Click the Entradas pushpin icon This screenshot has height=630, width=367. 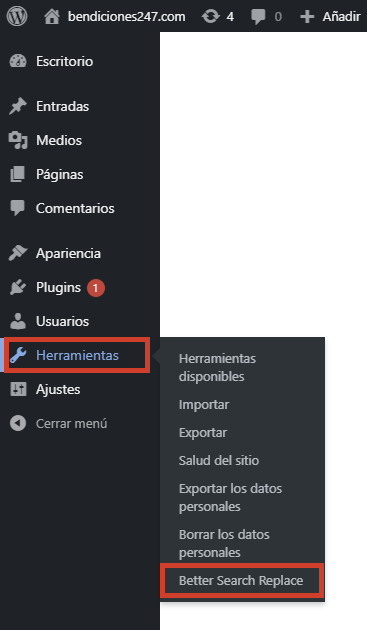tap(18, 106)
